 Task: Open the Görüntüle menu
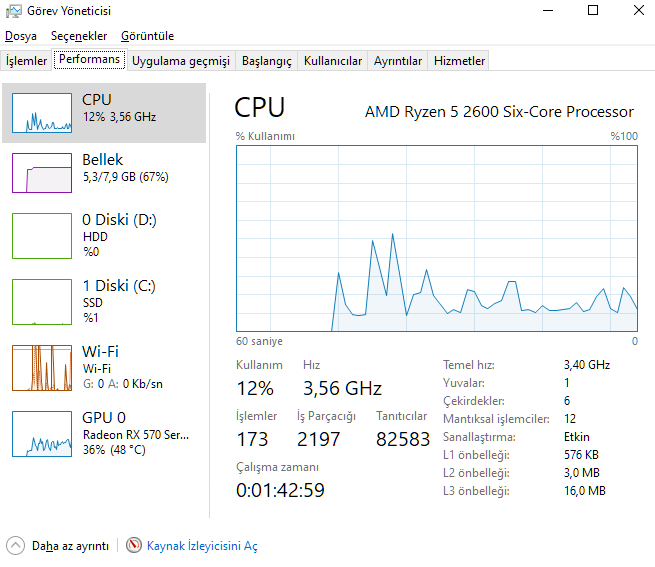147,36
